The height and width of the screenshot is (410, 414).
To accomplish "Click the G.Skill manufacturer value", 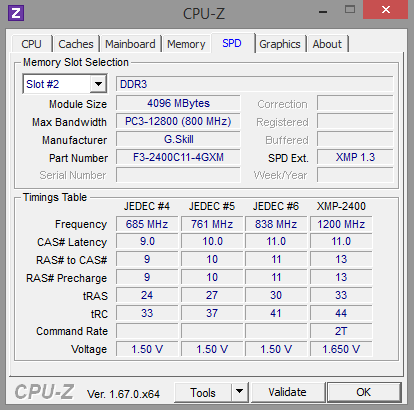I will point(178,139).
